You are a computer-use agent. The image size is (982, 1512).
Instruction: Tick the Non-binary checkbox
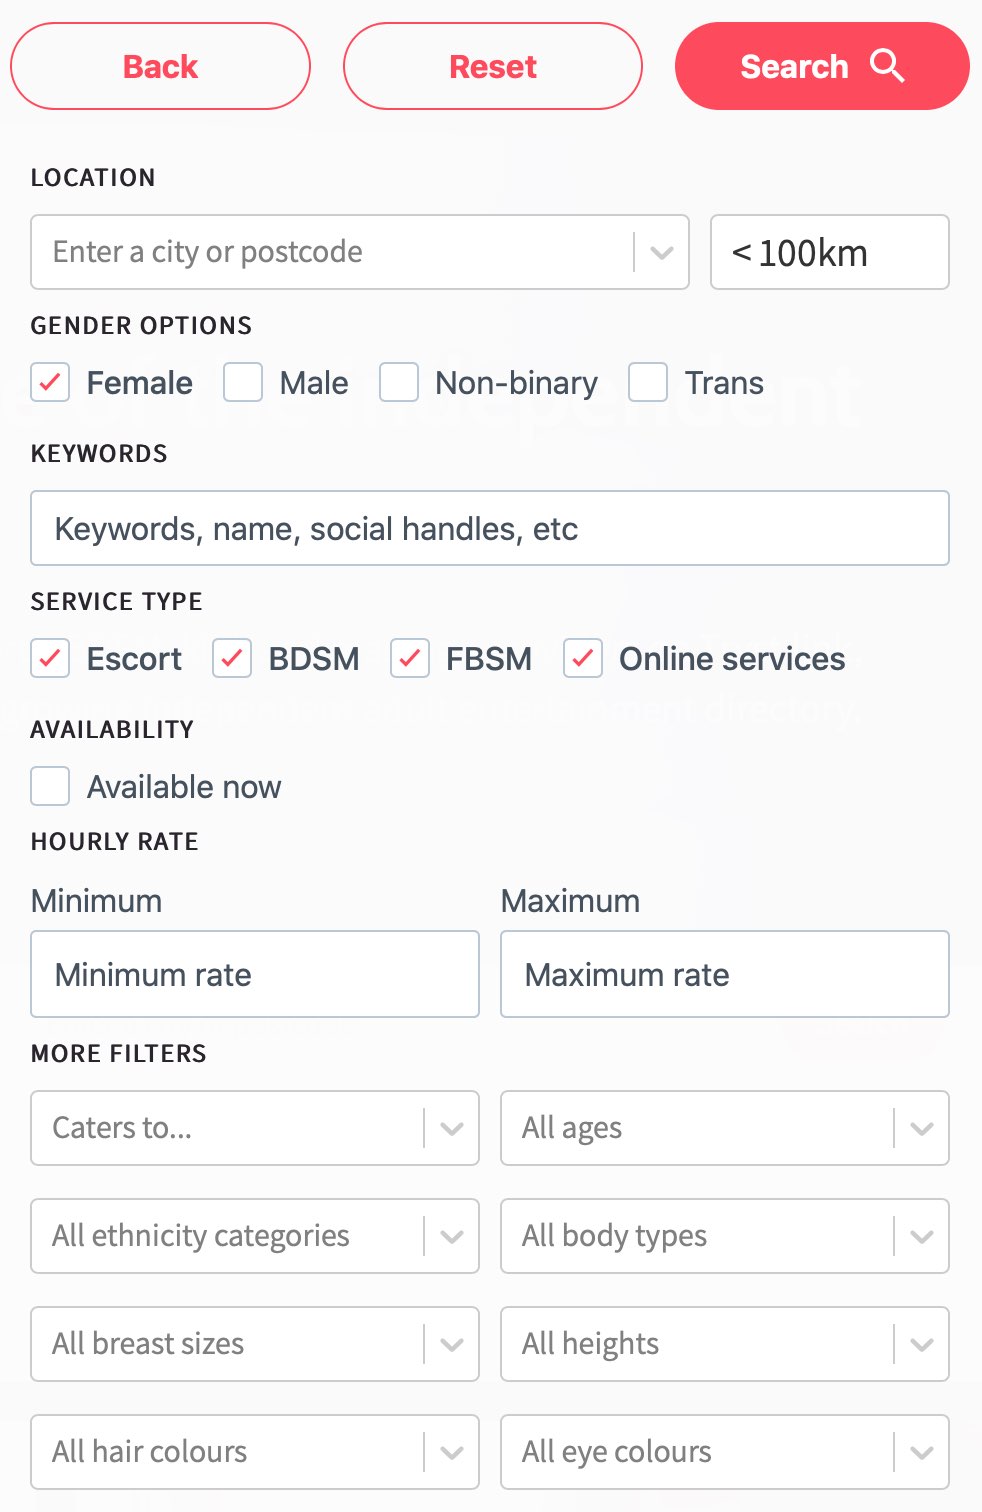(x=399, y=382)
